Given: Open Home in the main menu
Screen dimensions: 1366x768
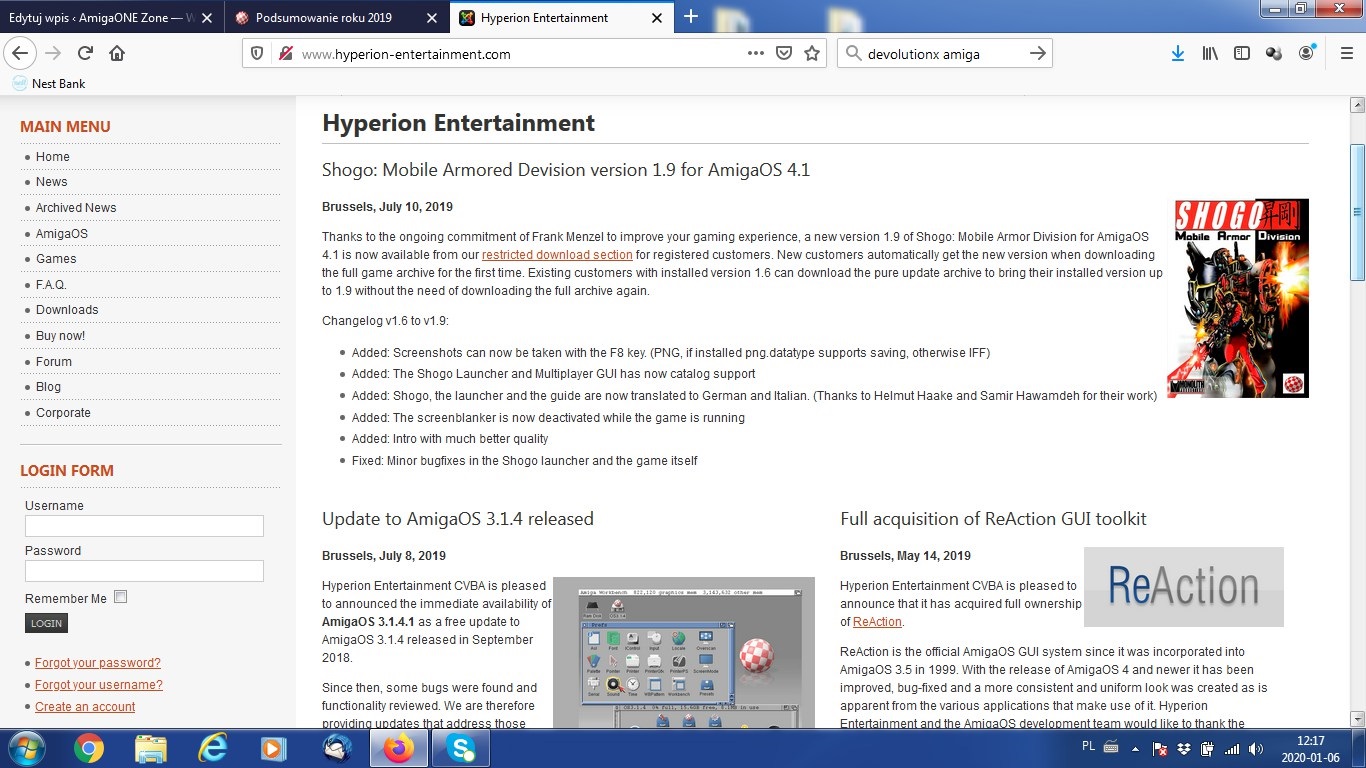Looking at the screenshot, I should 53,157.
